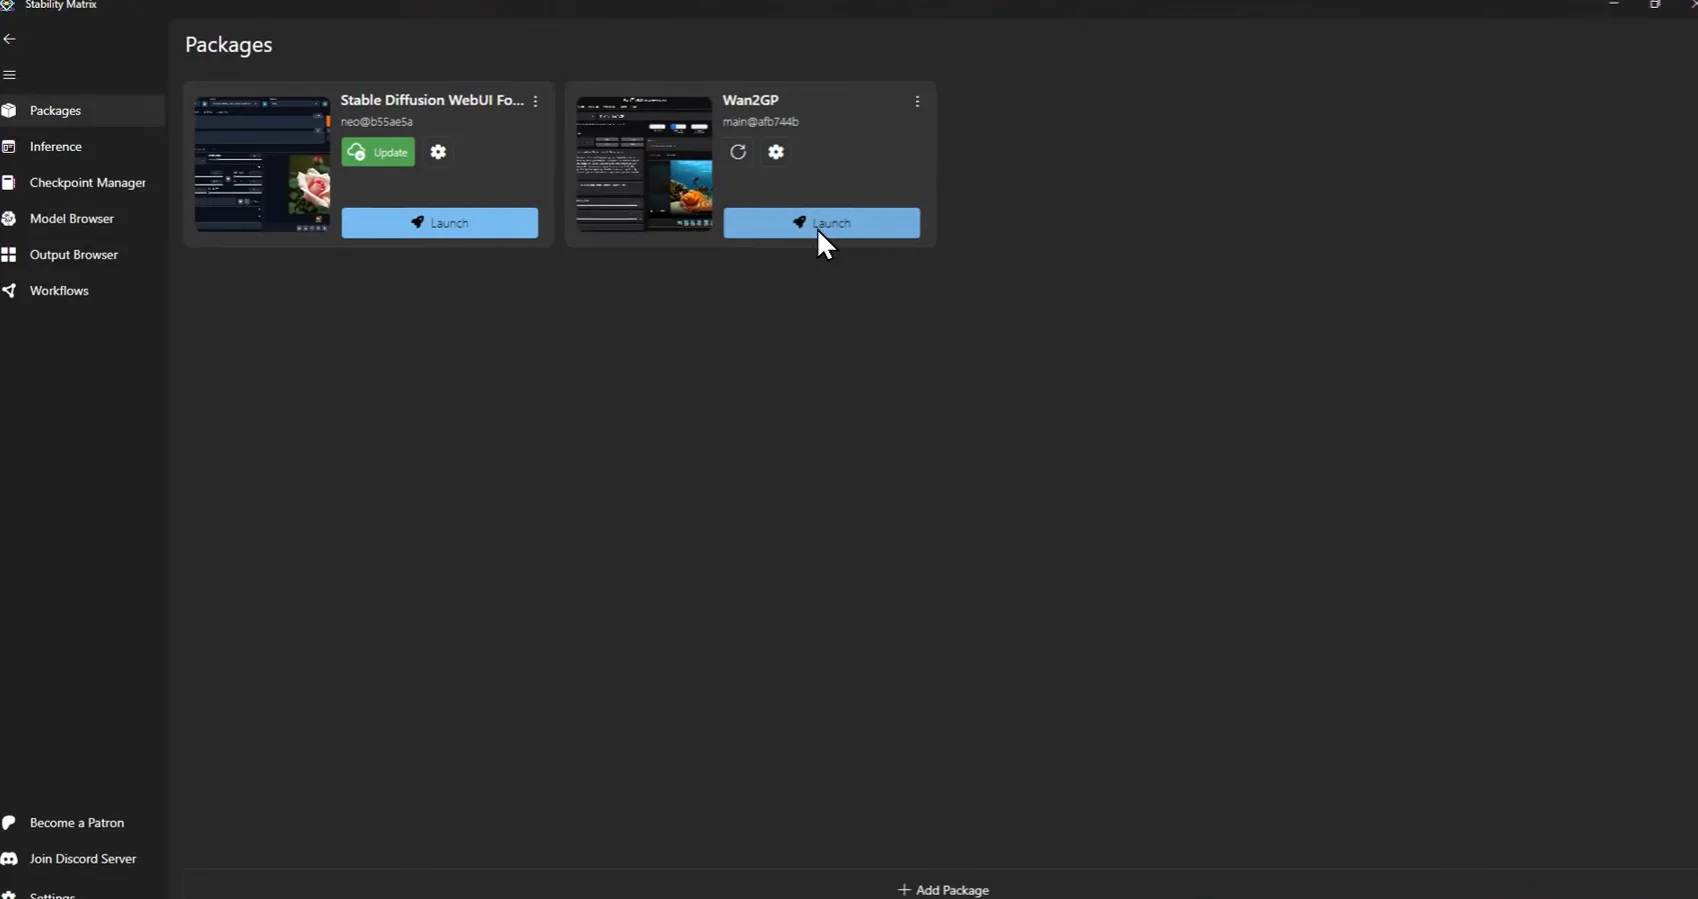
Task: Open settings gear for Stable Diffusion WebUI Forge
Action: 438,152
